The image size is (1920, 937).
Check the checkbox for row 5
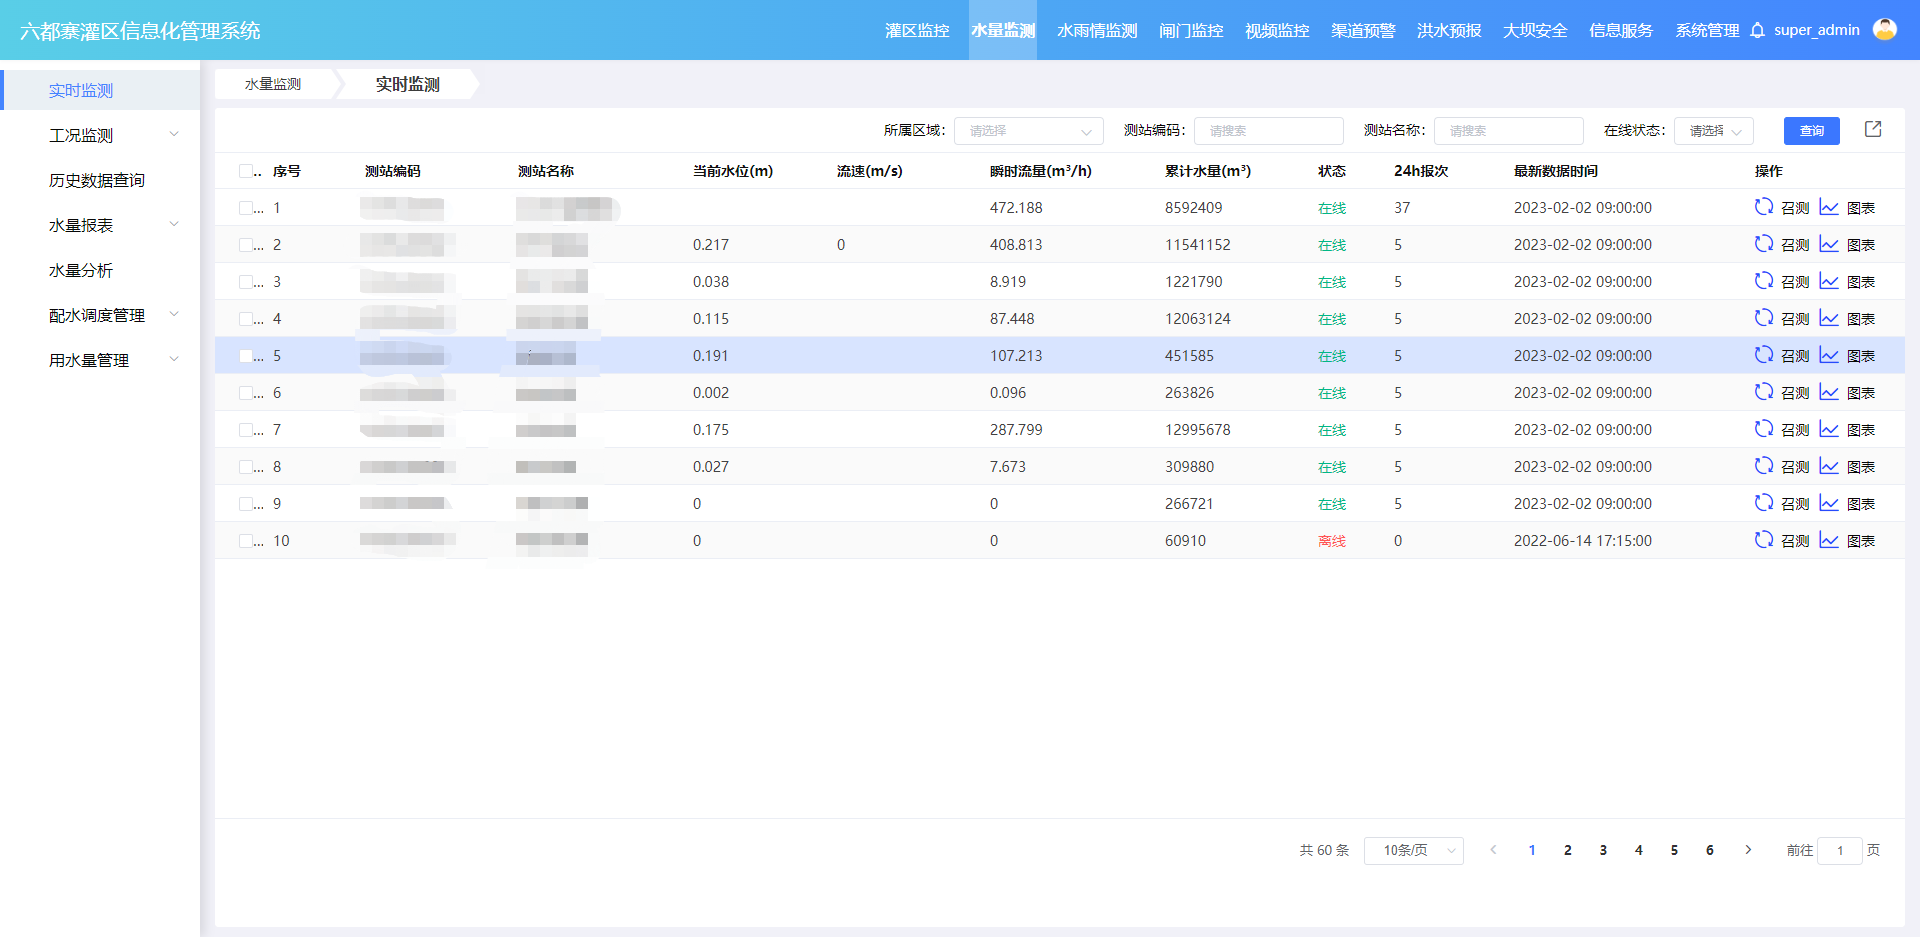(245, 356)
